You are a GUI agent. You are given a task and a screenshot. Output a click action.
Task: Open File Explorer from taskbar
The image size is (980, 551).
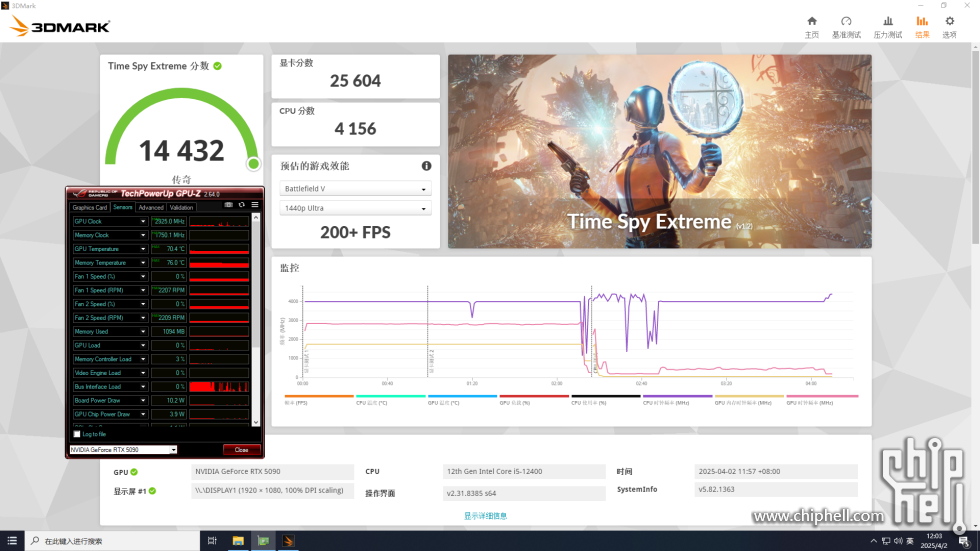(238, 541)
